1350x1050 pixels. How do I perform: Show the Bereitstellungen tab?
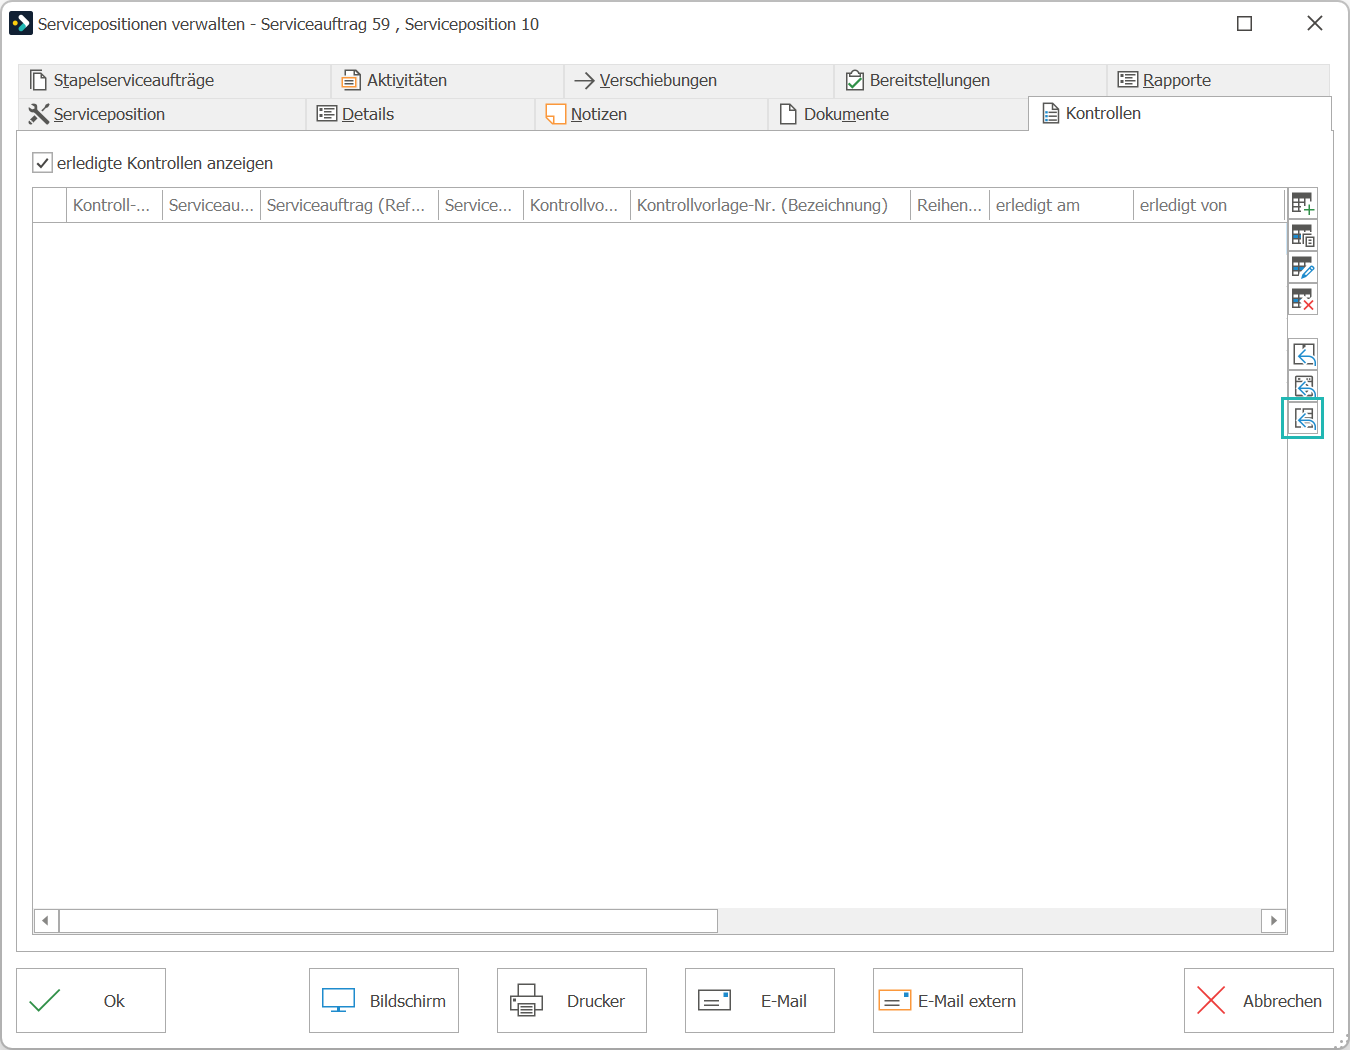970,80
